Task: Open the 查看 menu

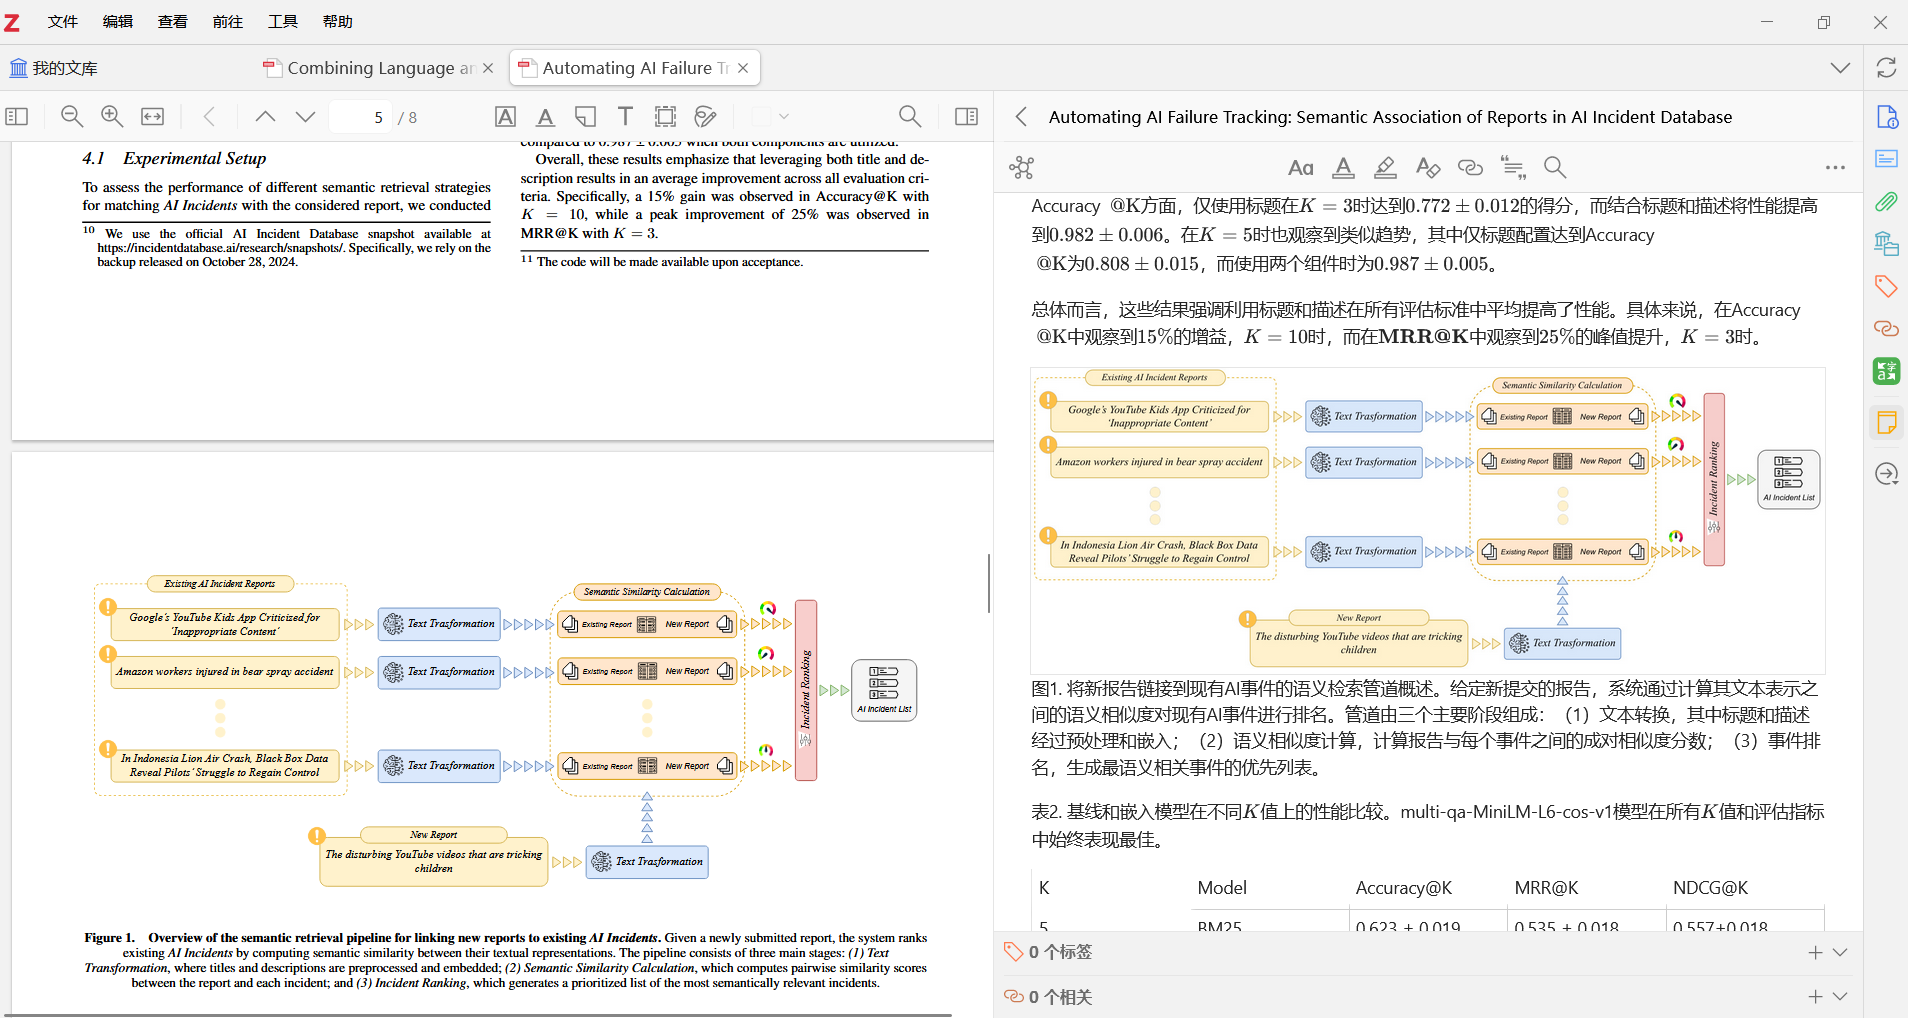Action: coord(173,21)
